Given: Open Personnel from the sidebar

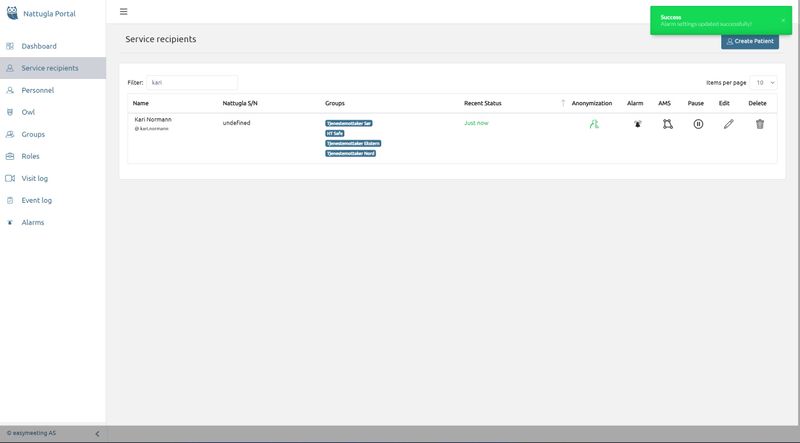Looking at the screenshot, I should (38, 90).
